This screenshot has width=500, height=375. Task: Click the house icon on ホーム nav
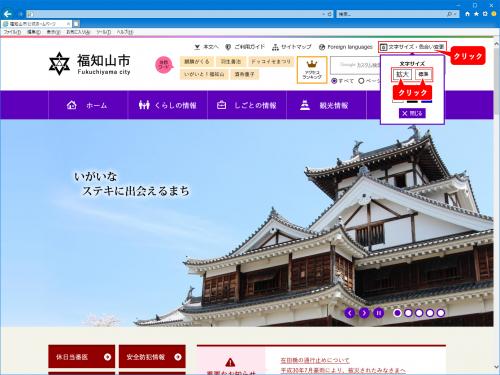tap(71, 105)
